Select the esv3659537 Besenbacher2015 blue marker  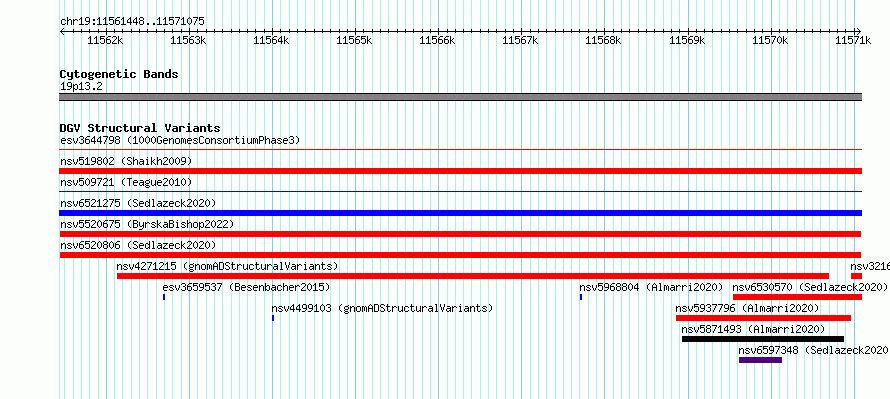pos(164,297)
